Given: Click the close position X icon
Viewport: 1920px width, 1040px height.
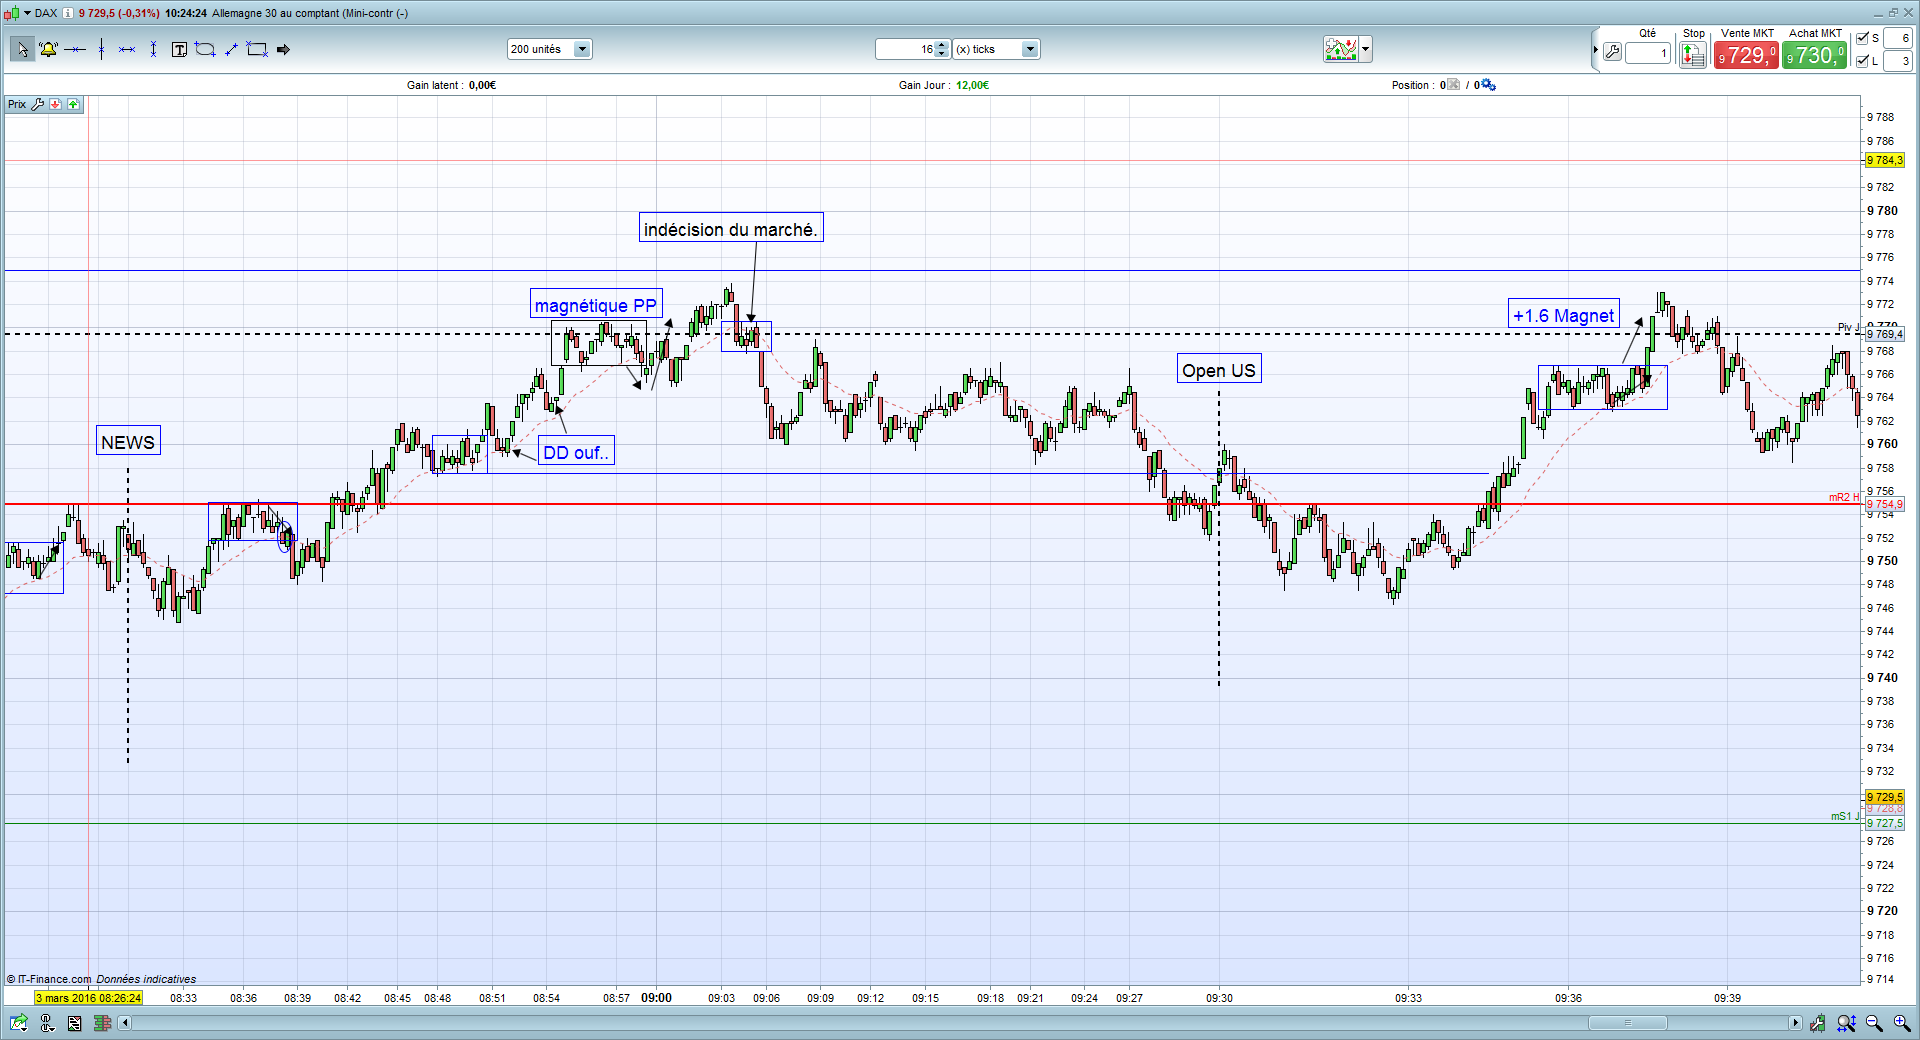Looking at the screenshot, I should point(1454,85).
